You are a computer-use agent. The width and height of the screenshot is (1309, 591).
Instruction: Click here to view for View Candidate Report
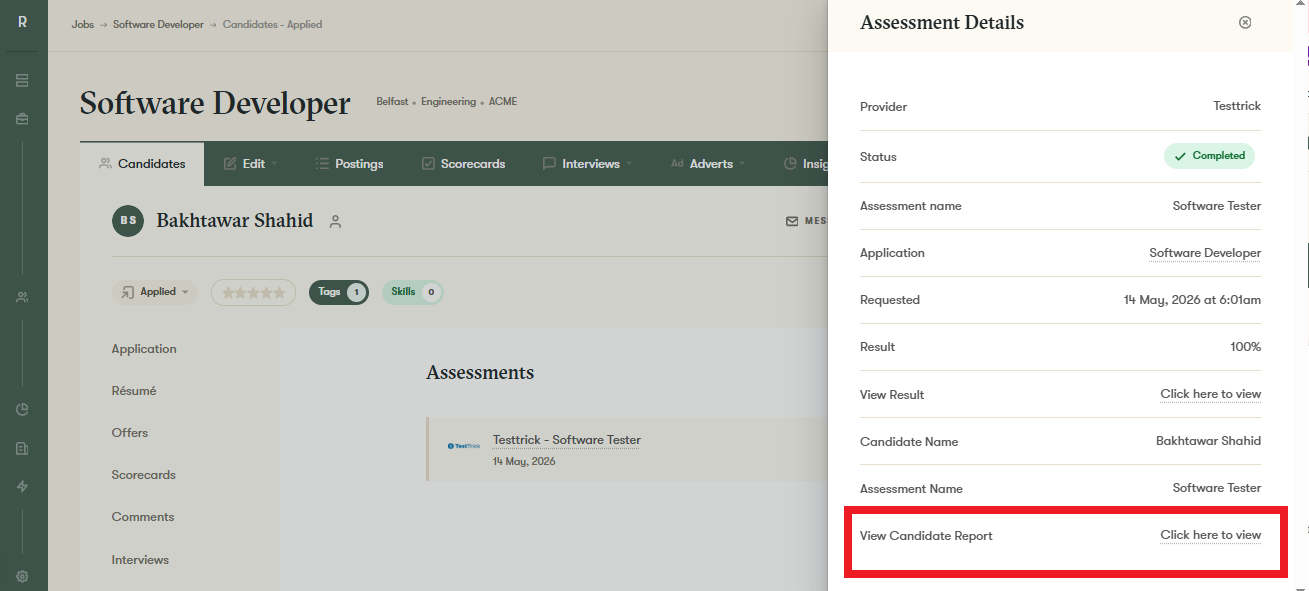pos(1210,535)
